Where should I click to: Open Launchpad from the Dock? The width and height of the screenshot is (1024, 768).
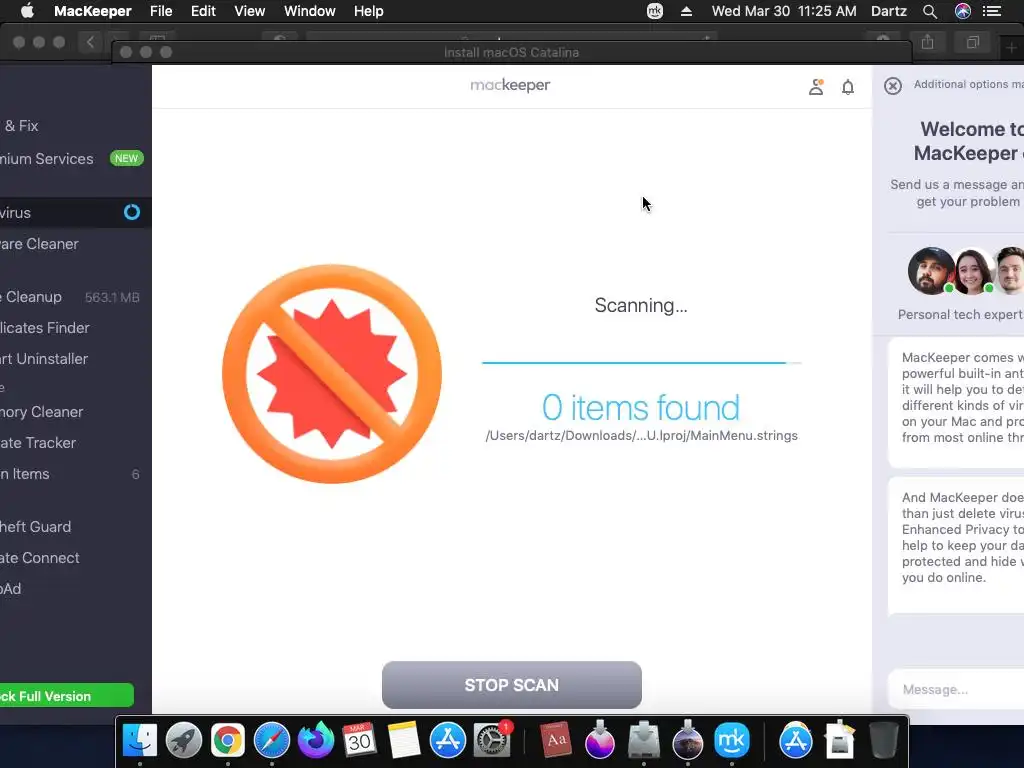[184, 740]
